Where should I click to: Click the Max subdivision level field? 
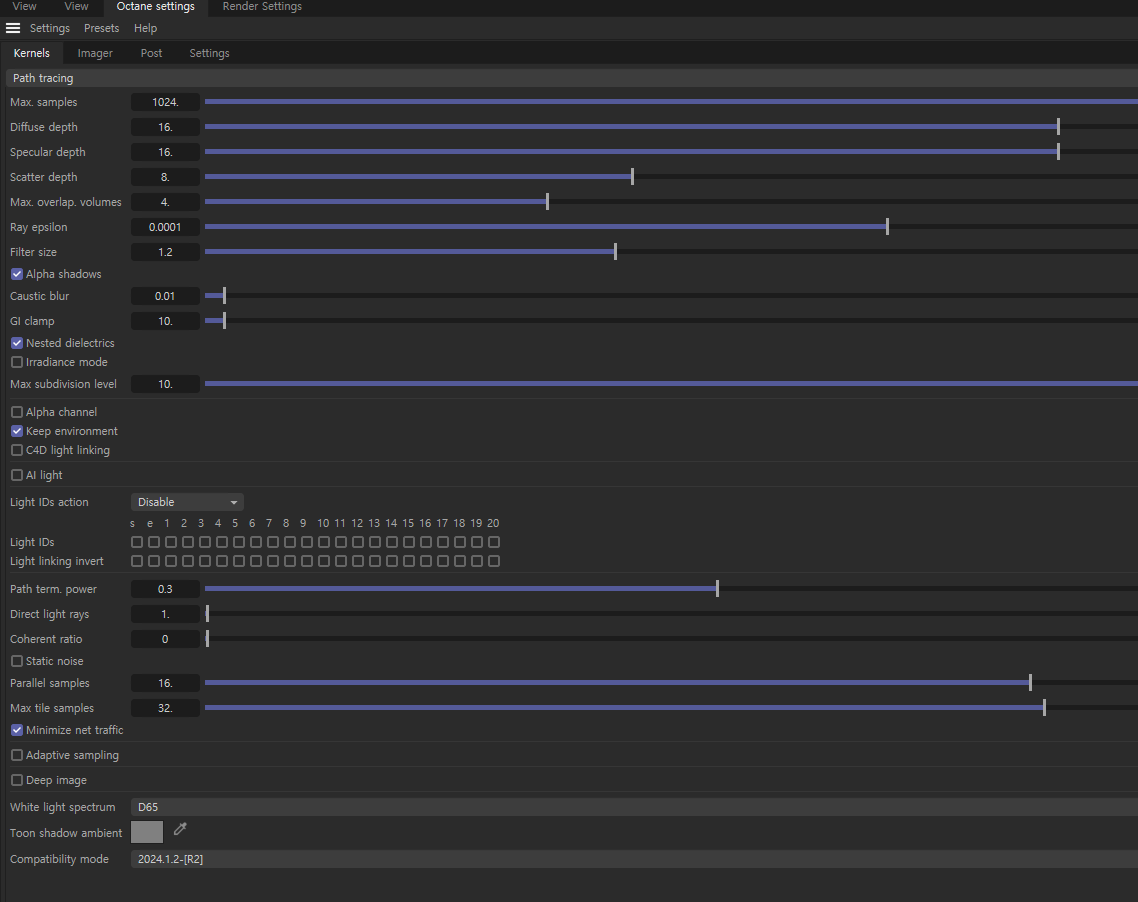[165, 384]
